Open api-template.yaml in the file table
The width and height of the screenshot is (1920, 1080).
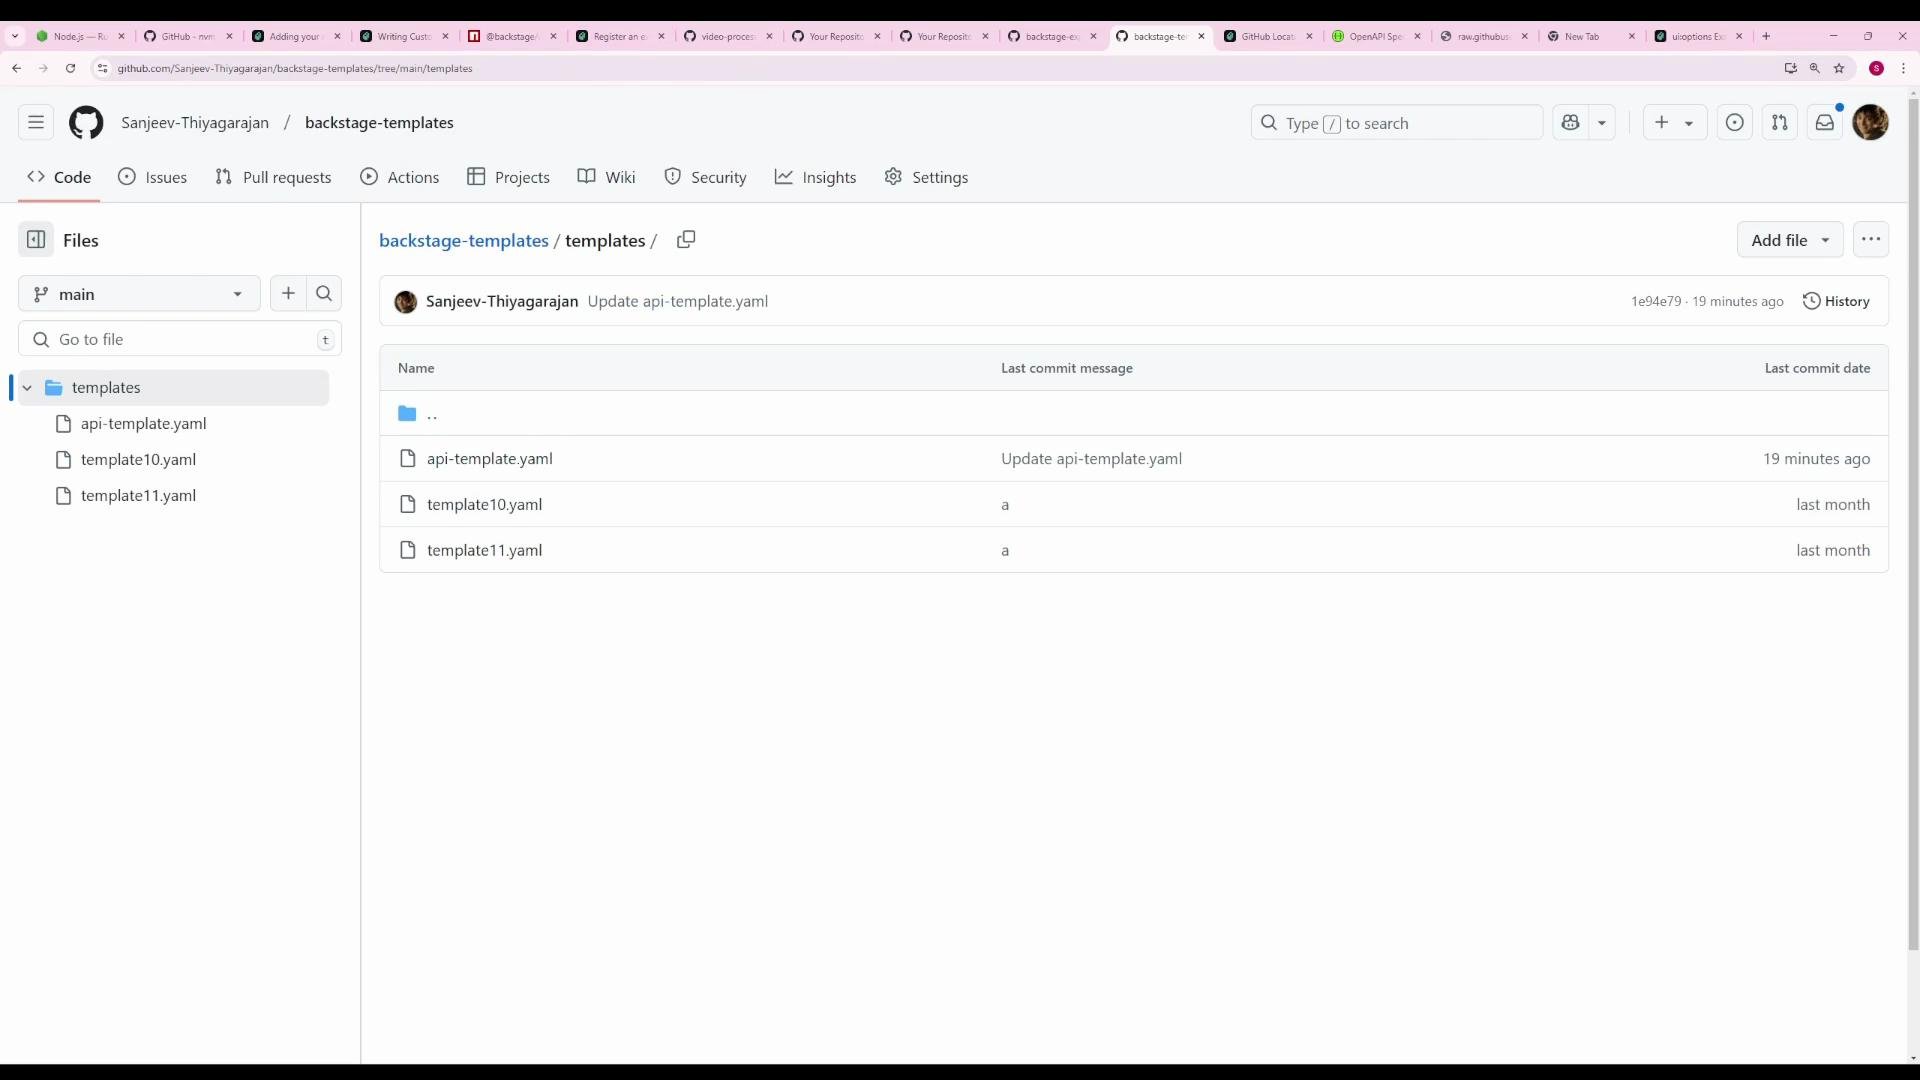[x=489, y=458]
